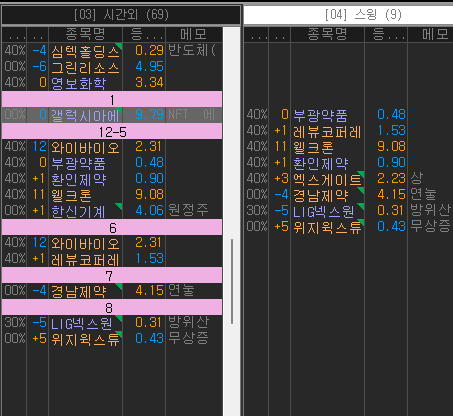This screenshot has height=416, width=453.
Task: Click the 4.95 change value
Action: pyautogui.click(x=149, y=67)
